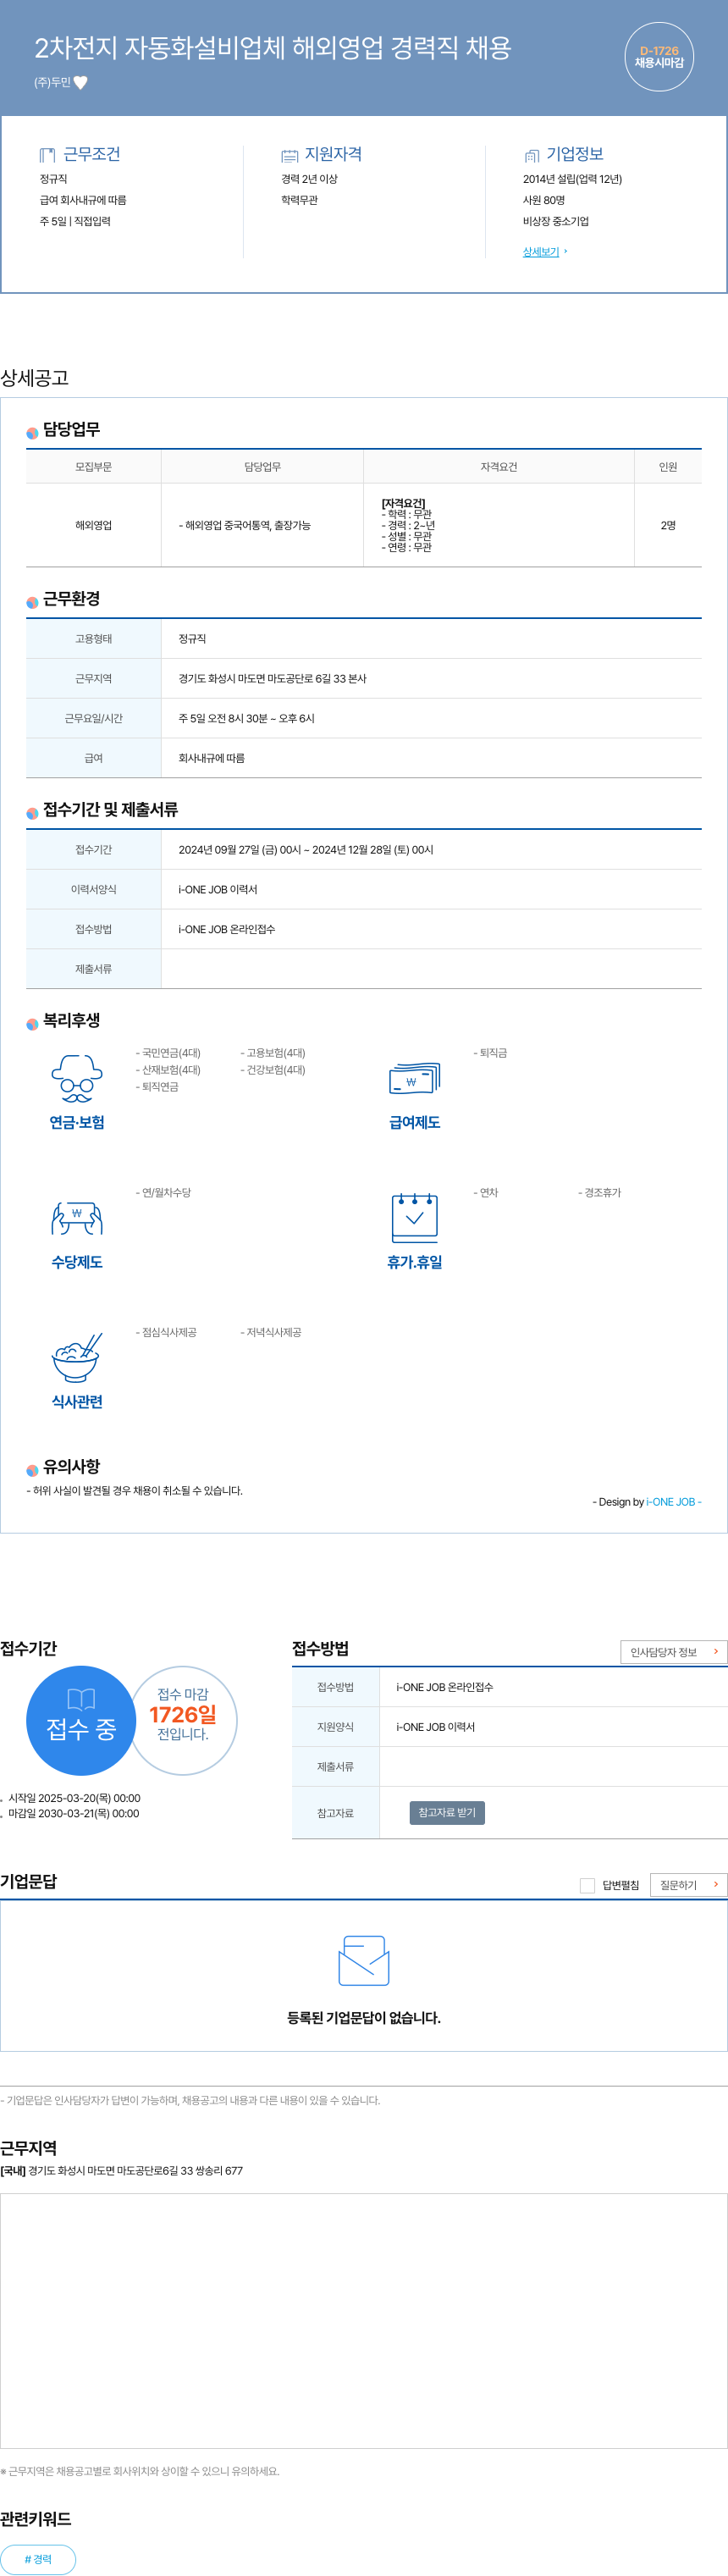This screenshot has height=2576, width=728.
Task: Click the 연금·보험 benefits icon
Action: coord(77,1079)
